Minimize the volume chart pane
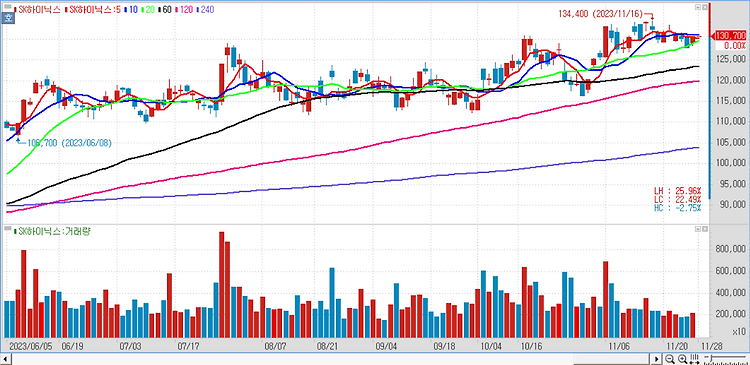The width and height of the screenshot is (750, 365). (698, 229)
